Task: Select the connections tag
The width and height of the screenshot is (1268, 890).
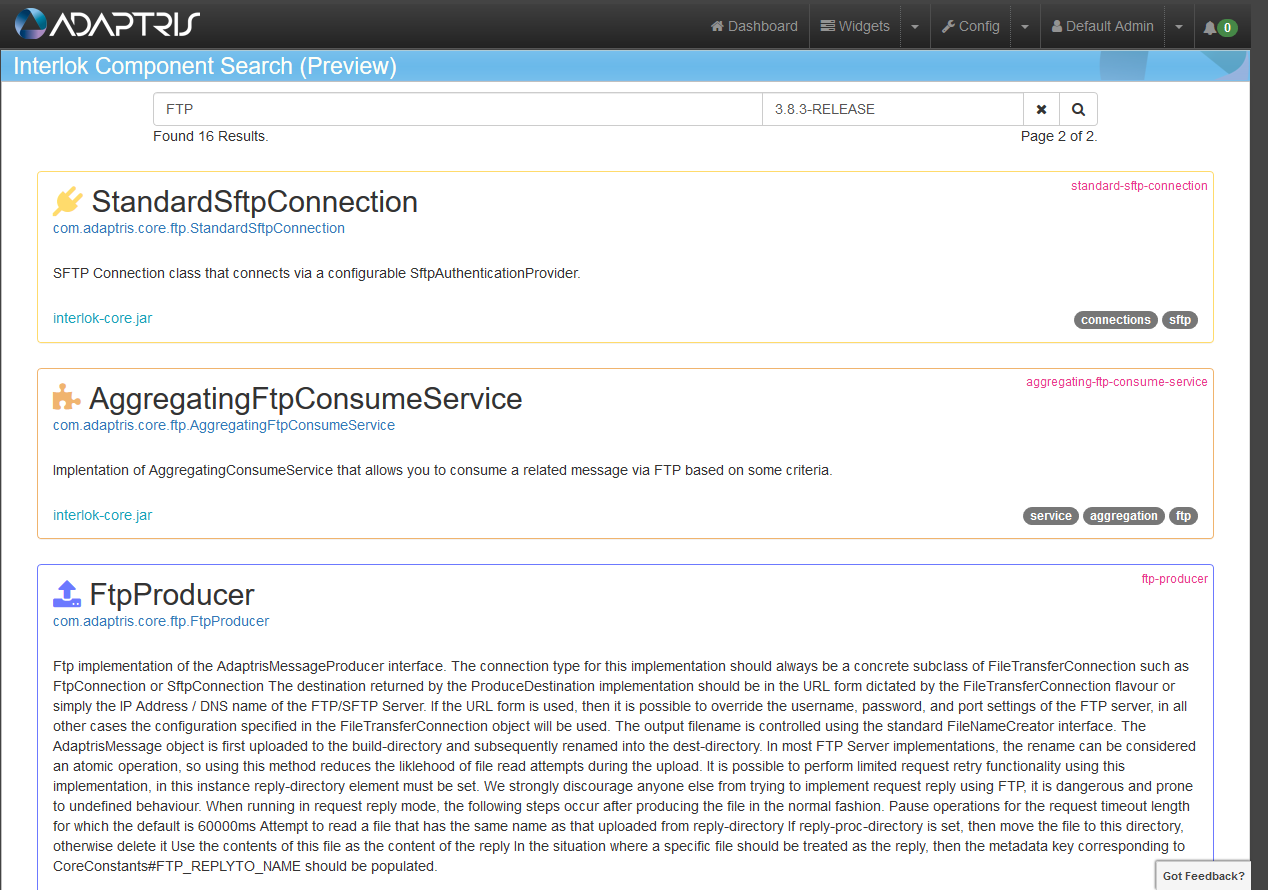Action: [1116, 320]
